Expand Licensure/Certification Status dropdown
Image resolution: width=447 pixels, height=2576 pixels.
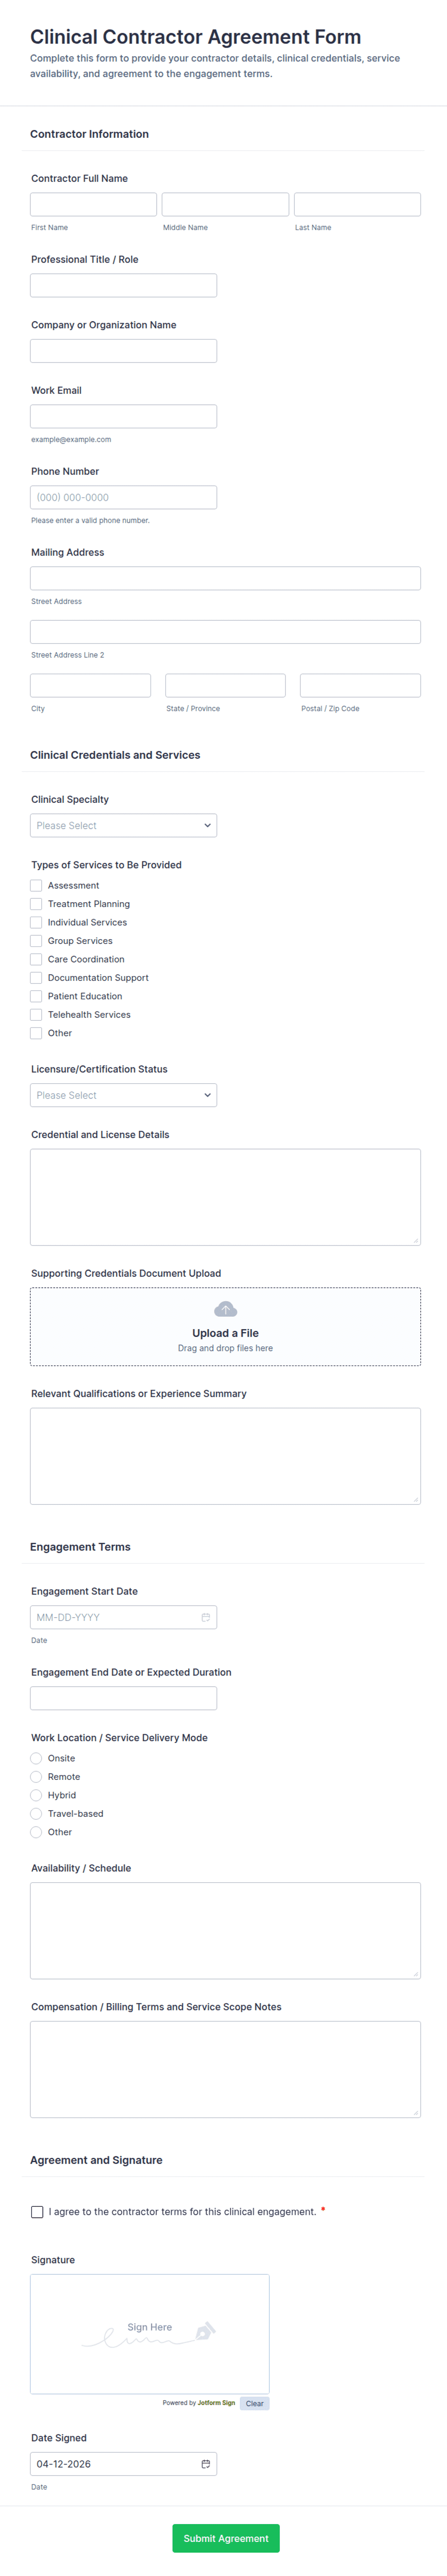point(123,1095)
